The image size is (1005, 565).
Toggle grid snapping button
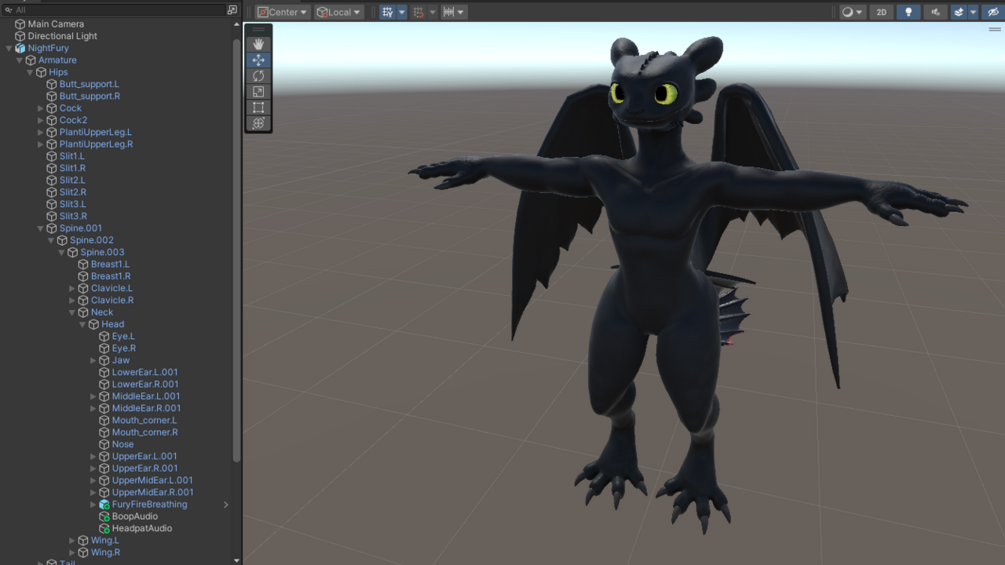[419, 12]
